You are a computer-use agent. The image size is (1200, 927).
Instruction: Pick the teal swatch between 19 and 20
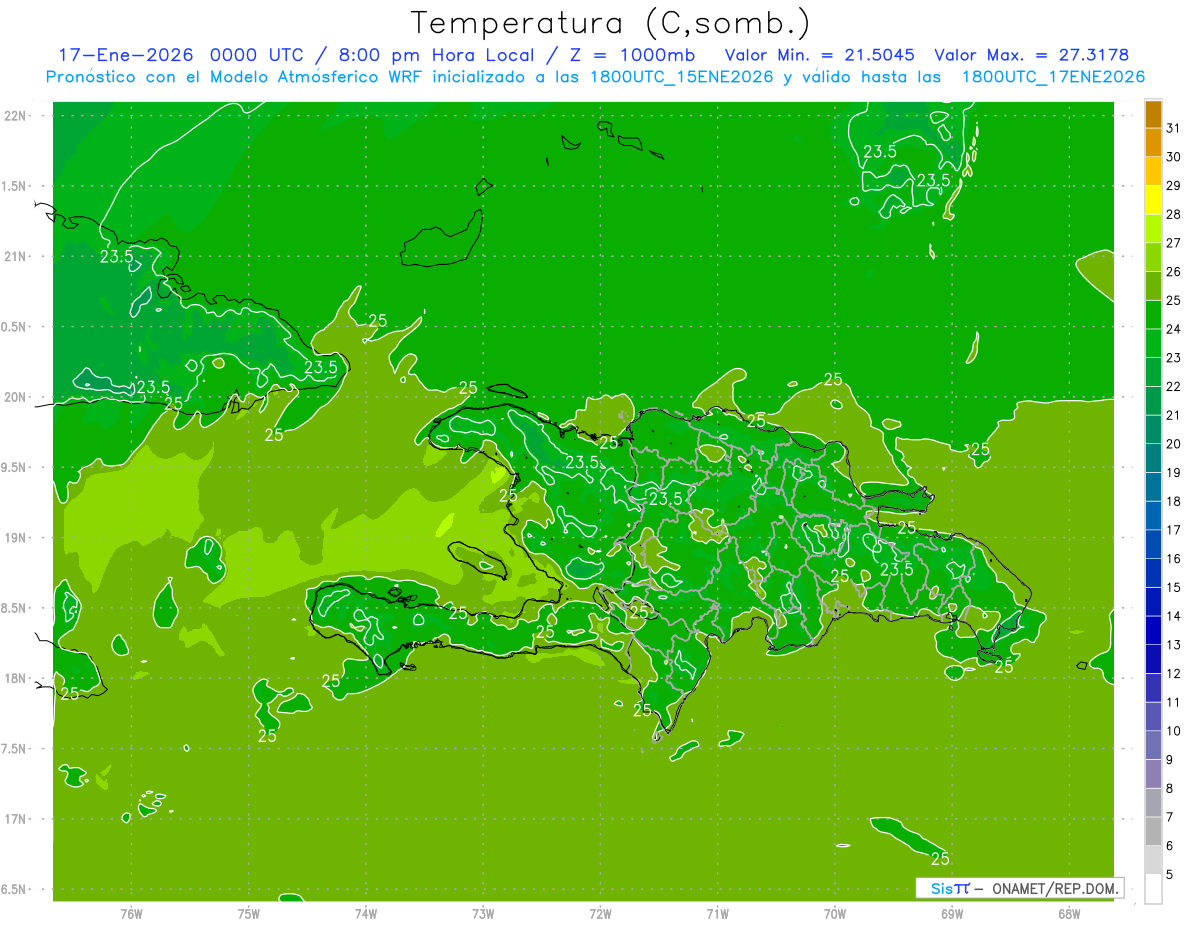(x=1153, y=458)
